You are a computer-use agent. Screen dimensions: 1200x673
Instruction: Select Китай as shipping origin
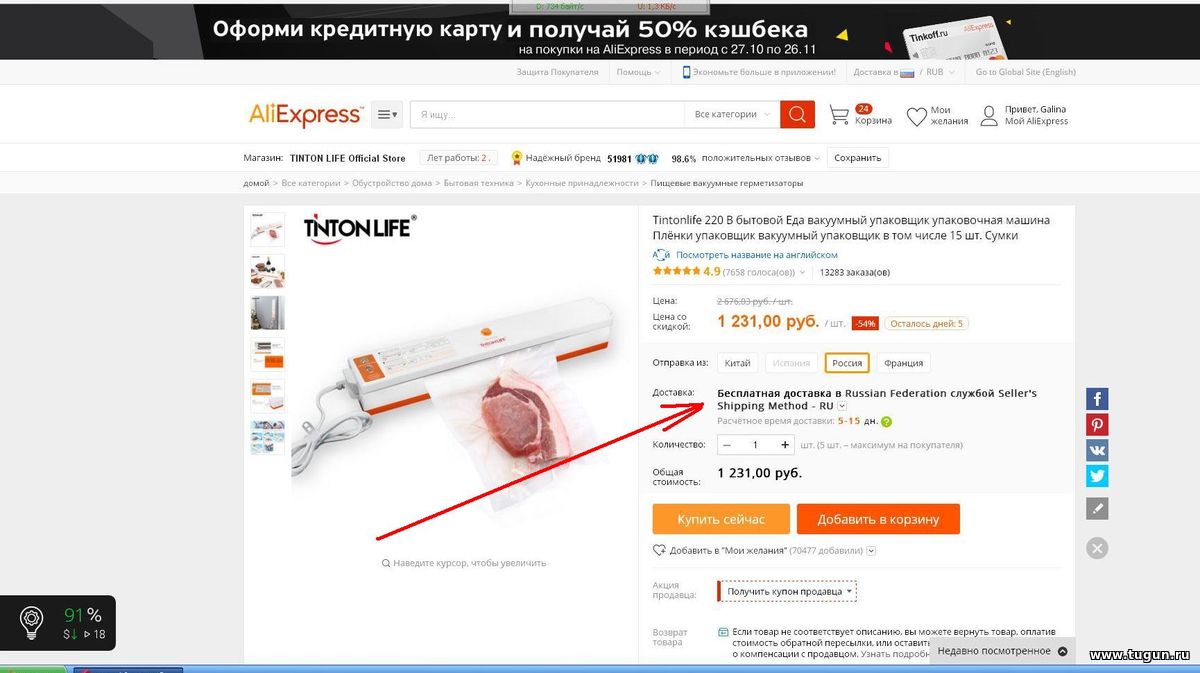737,363
